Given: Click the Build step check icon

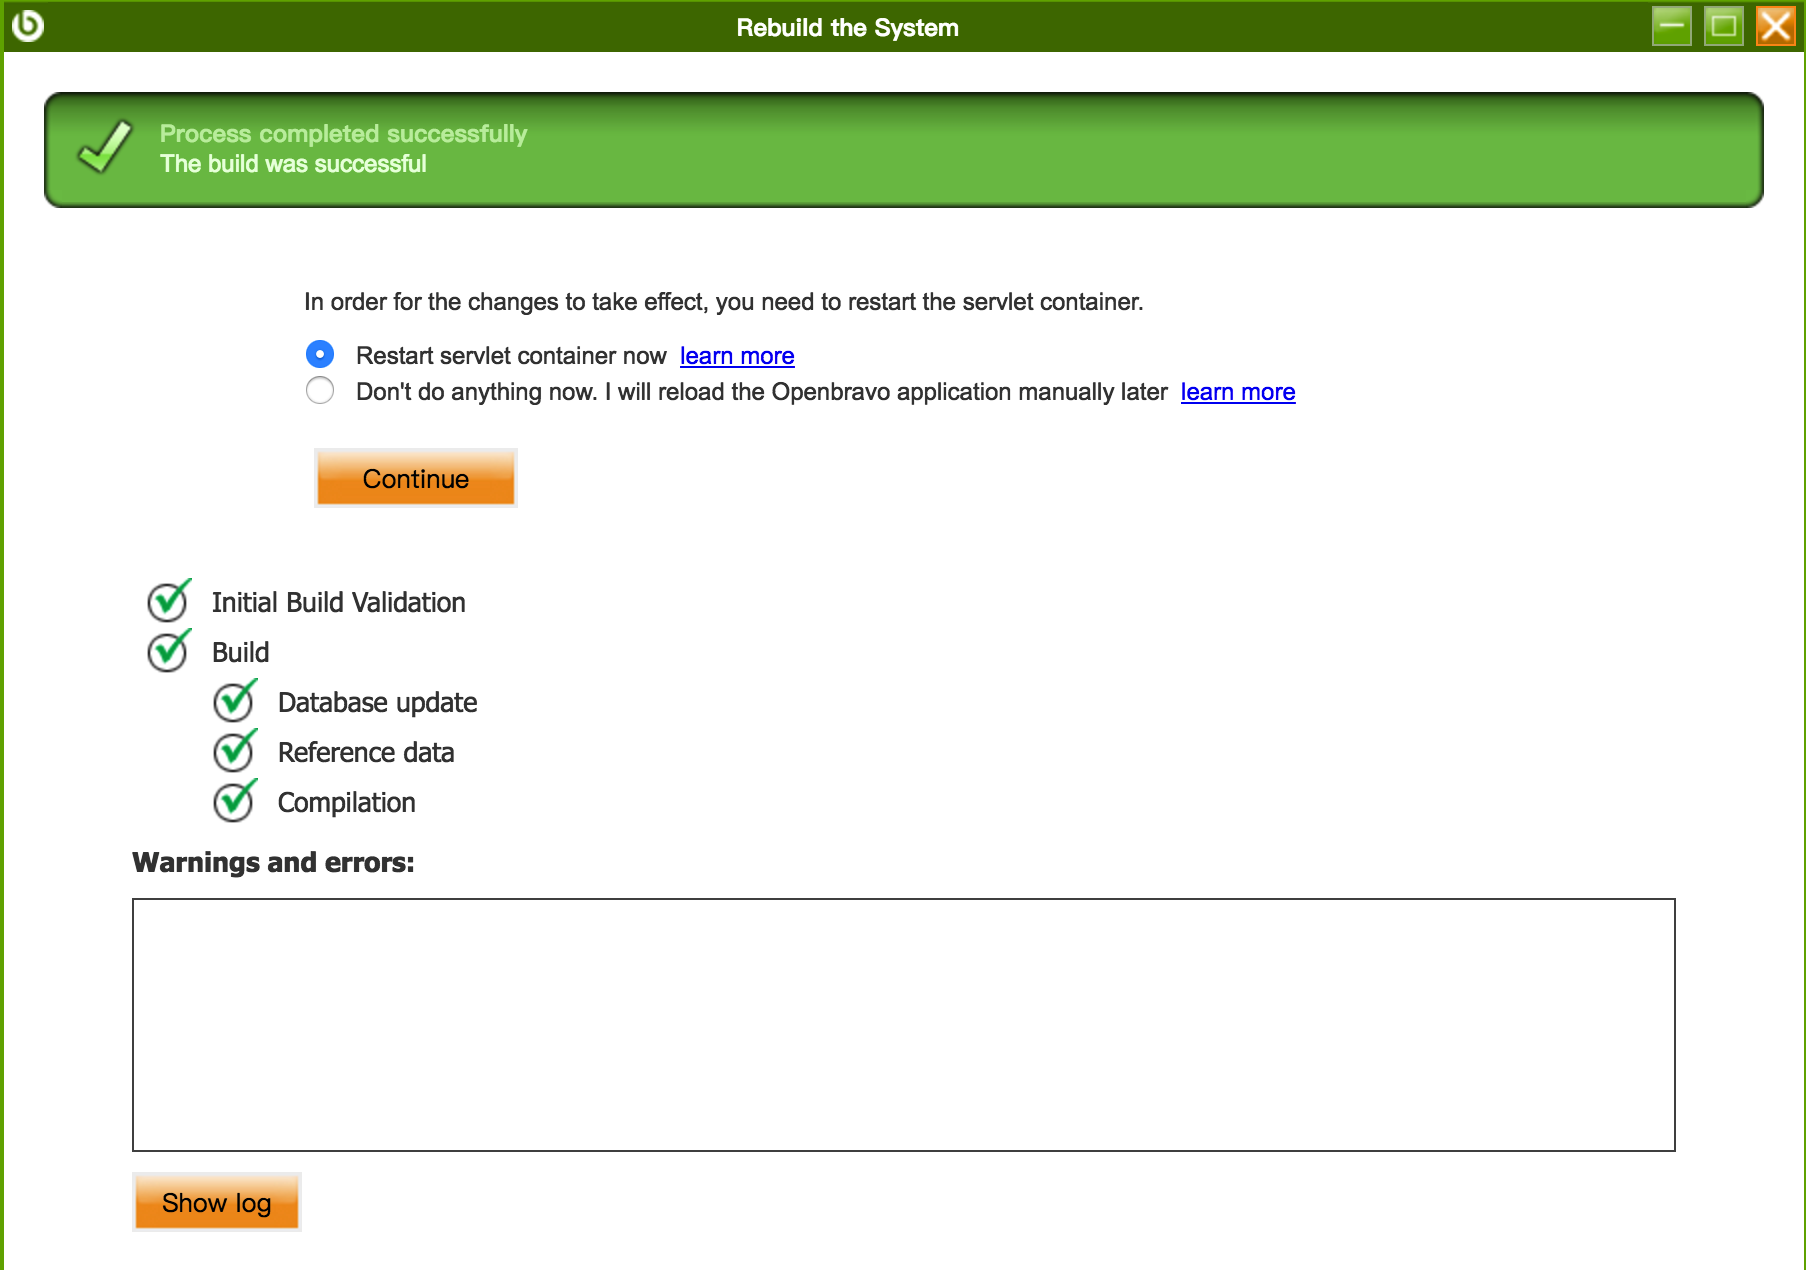Looking at the screenshot, I should [x=168, y=651].
